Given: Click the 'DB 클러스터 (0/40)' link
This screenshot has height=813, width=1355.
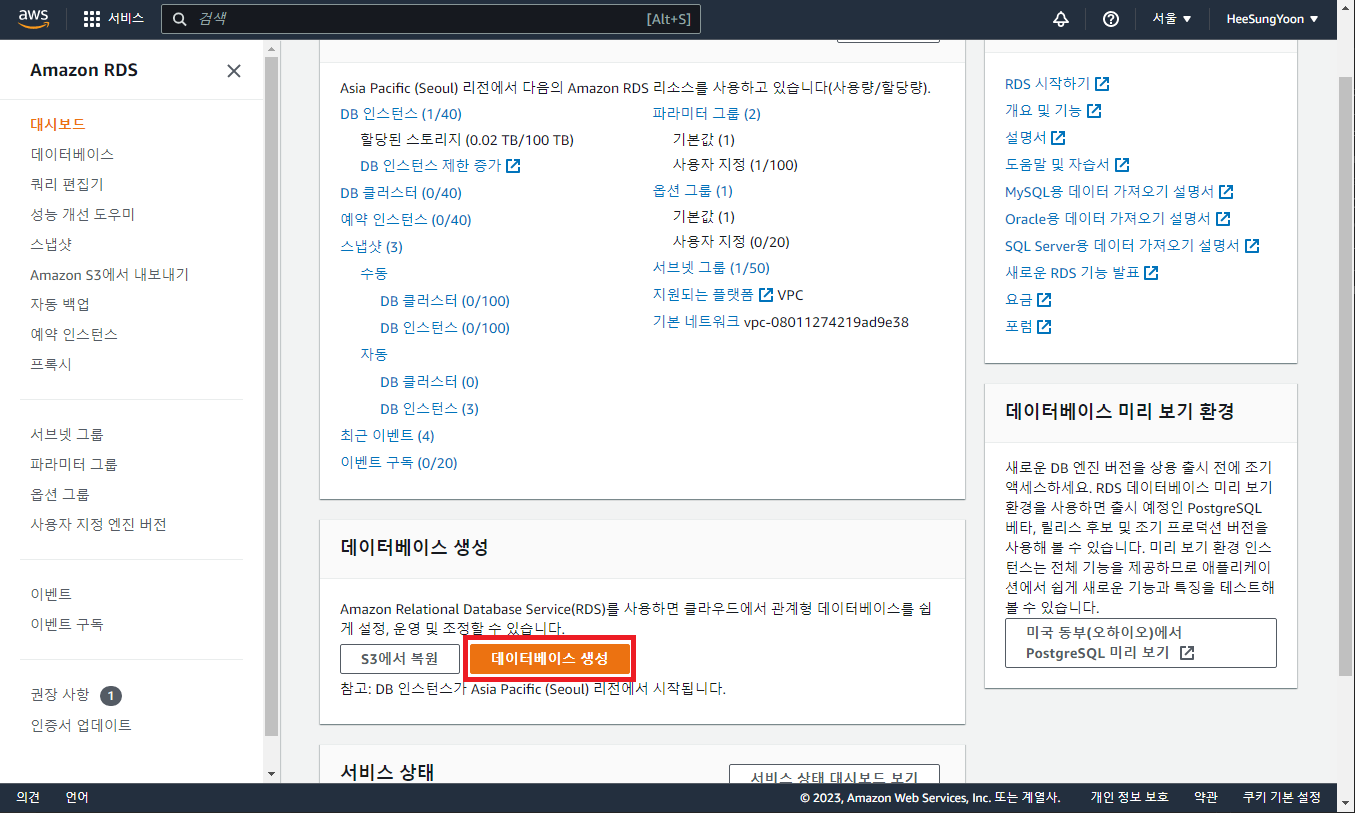Looking at the screenshot, I should 401,193.
